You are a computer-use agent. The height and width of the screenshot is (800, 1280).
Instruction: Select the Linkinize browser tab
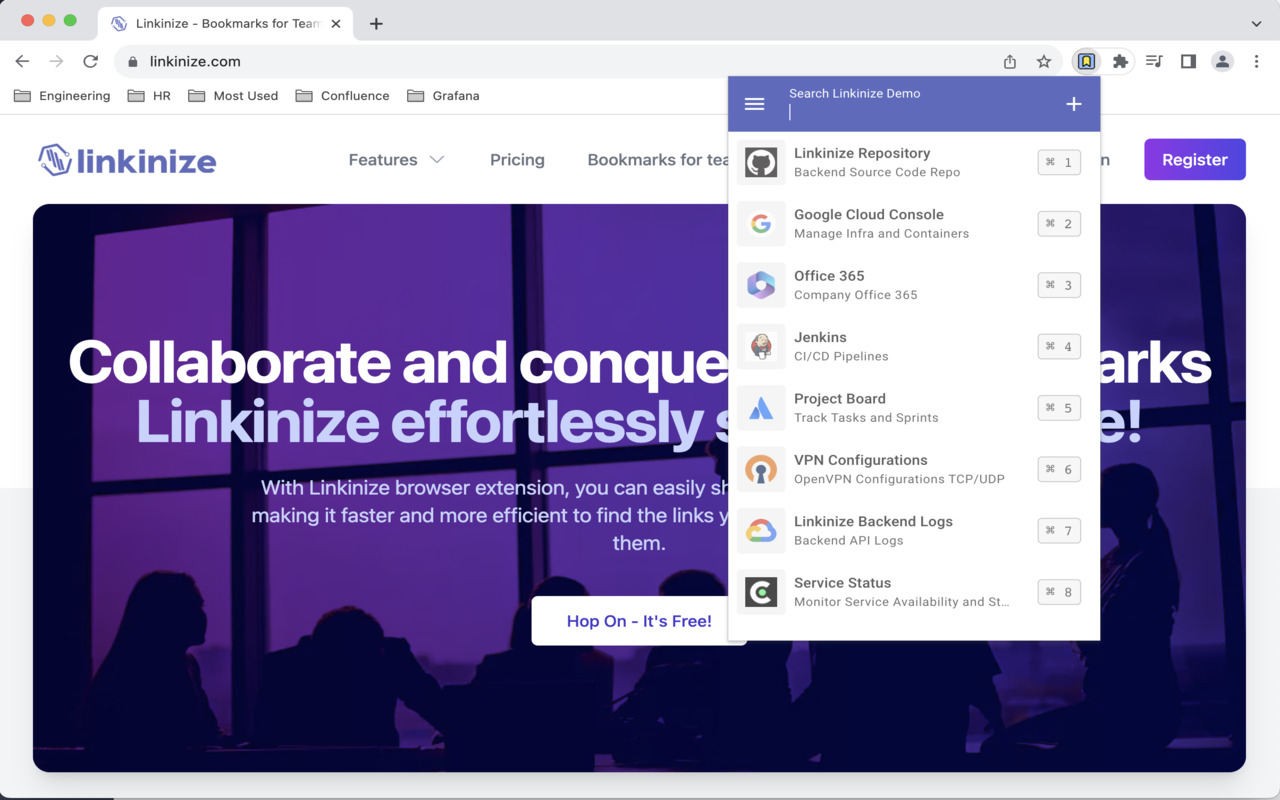point(225,23)
